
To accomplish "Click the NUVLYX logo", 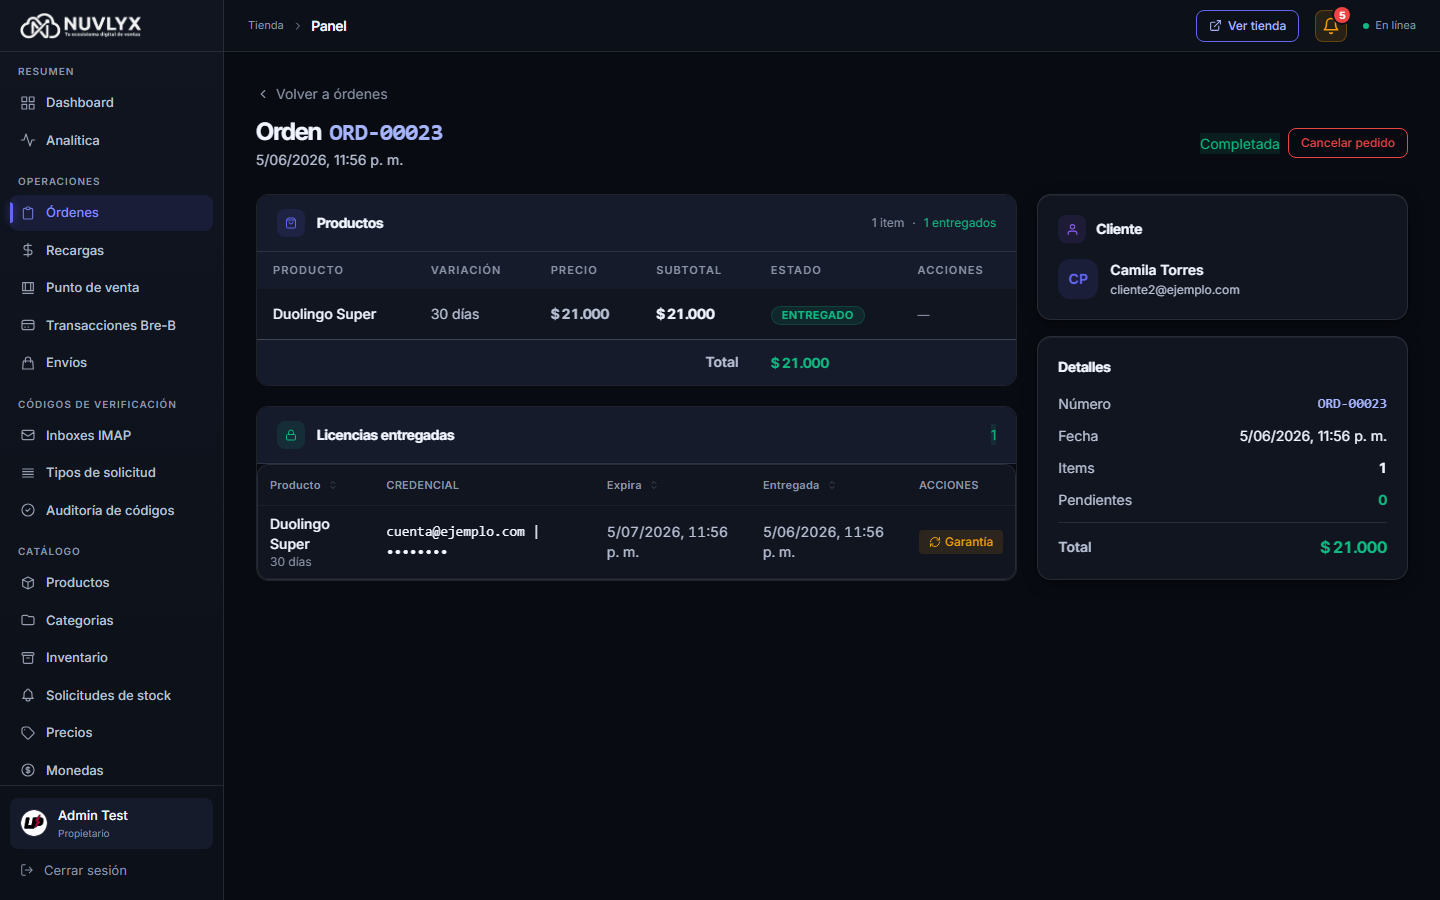I will 81,26.
